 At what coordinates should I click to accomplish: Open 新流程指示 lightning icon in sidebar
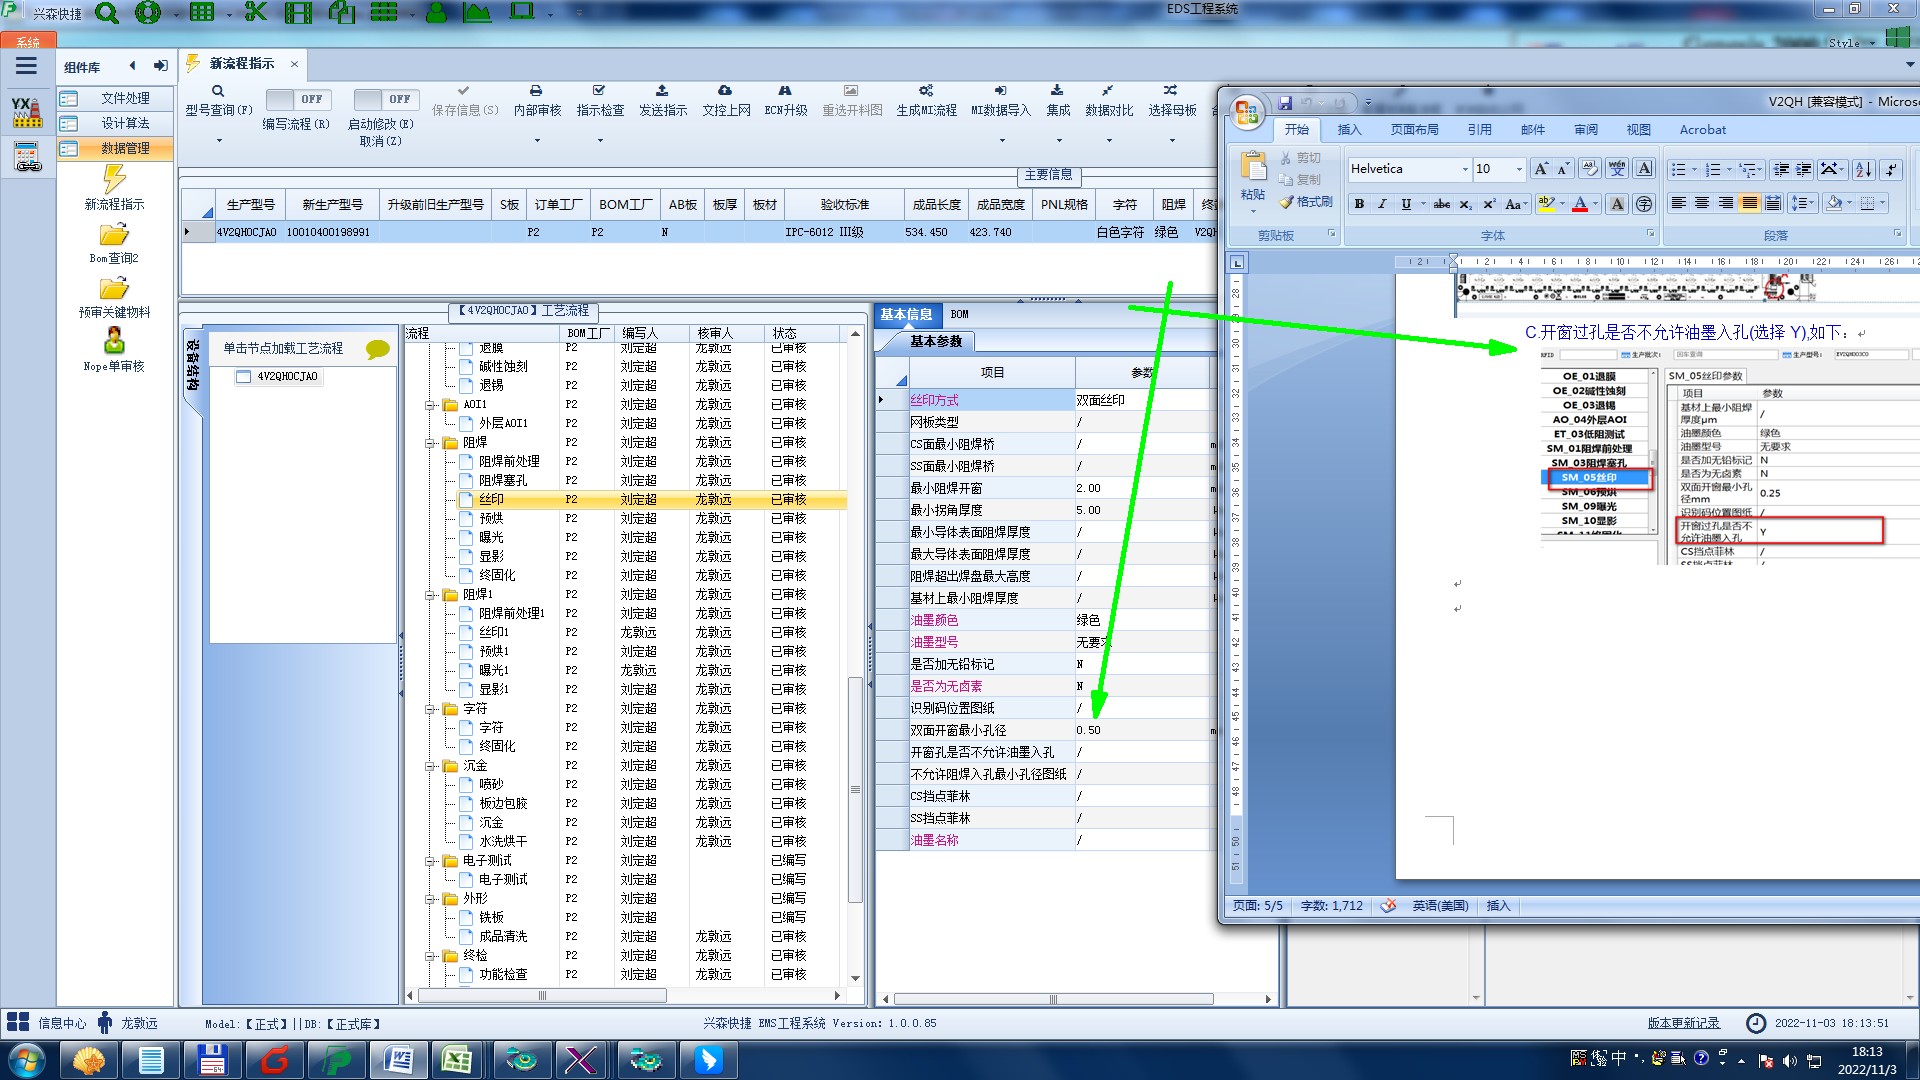pos(114,180)
